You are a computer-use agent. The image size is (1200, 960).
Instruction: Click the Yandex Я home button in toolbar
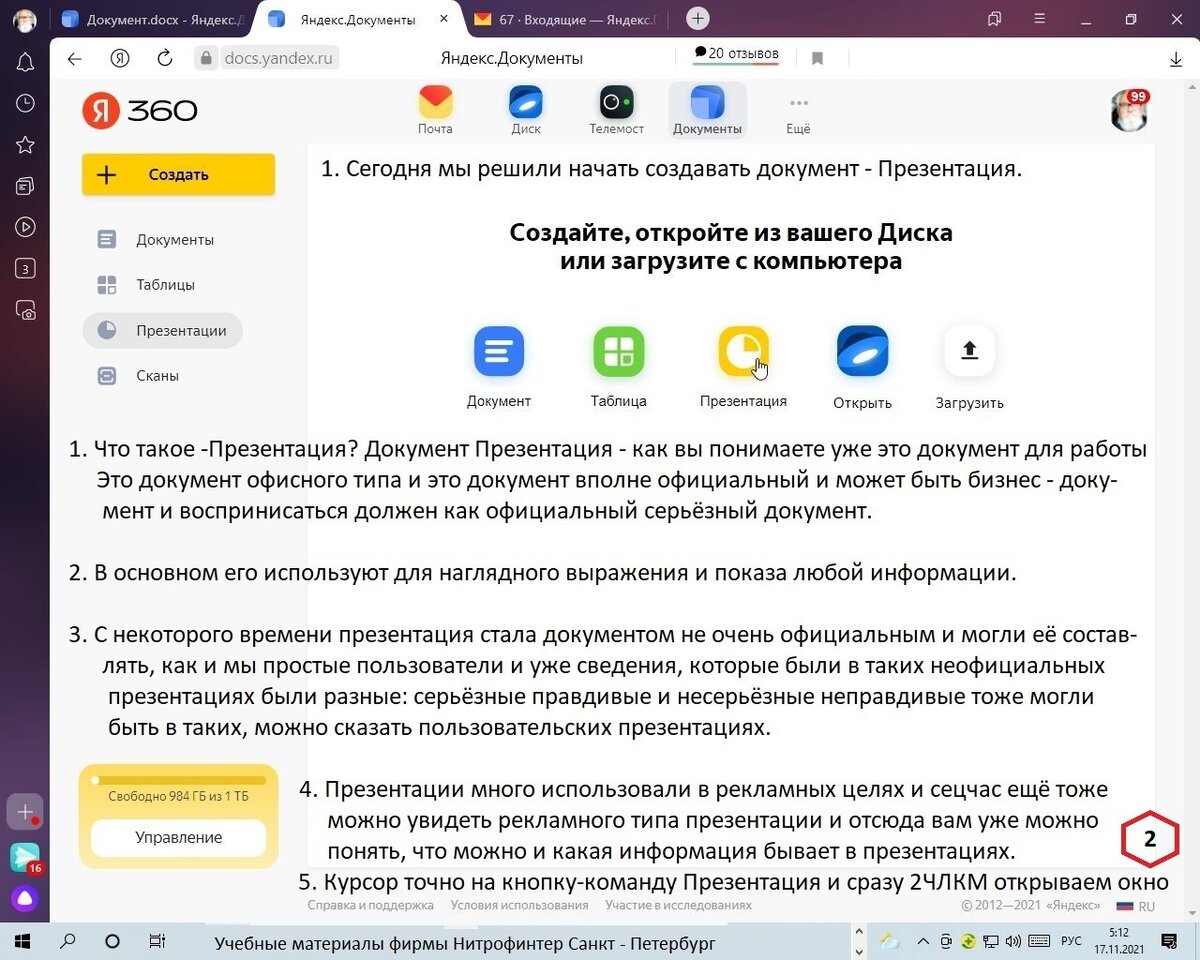tap(120, 59)
